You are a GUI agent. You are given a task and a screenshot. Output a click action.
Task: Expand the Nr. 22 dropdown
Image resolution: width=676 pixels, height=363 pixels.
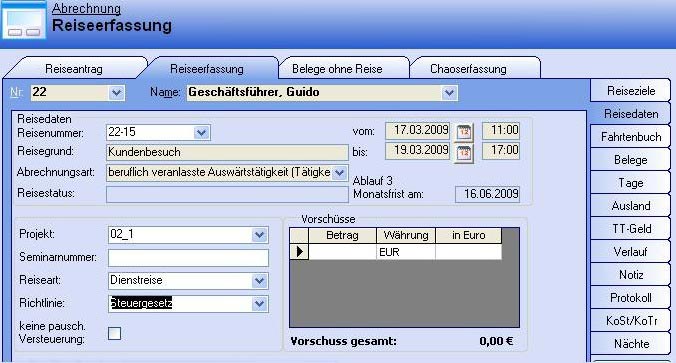pos(116,93)
